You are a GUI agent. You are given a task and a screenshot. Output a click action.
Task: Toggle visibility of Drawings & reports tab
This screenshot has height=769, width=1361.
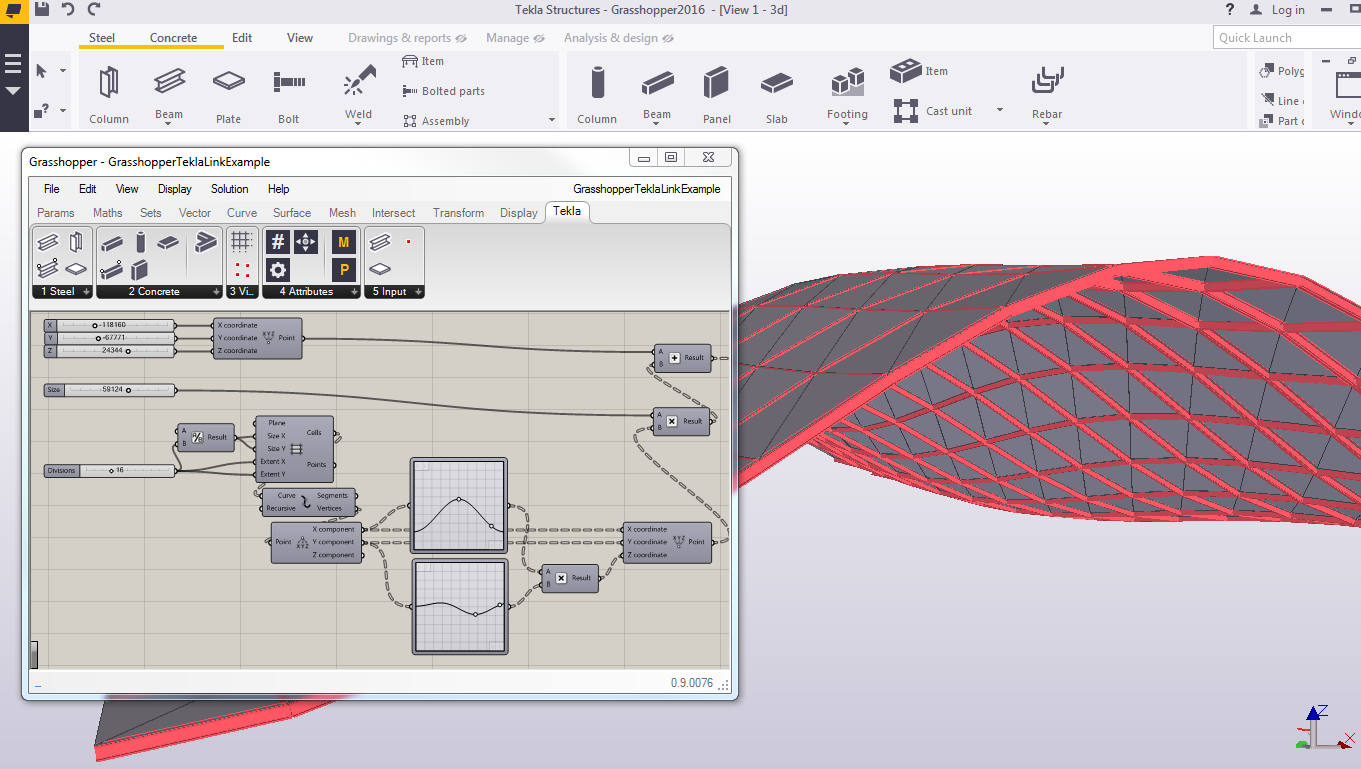pyautogui.click(x=461, y=38)
